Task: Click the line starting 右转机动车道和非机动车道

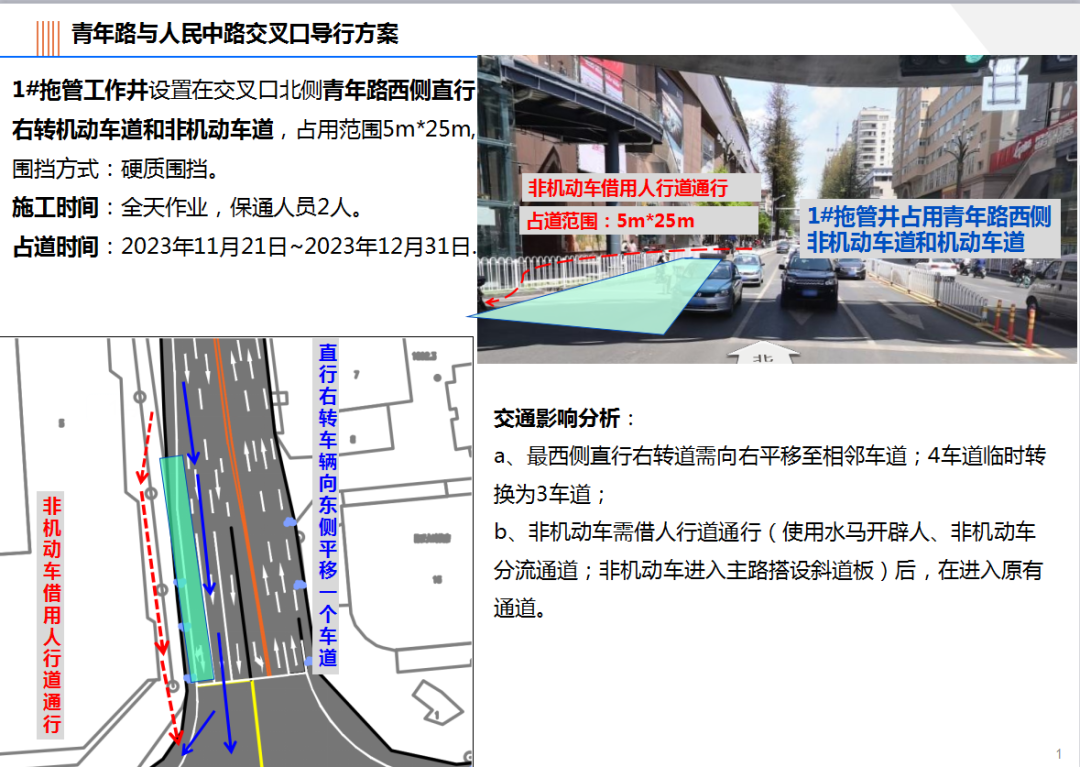Action: tap(244, 129)
